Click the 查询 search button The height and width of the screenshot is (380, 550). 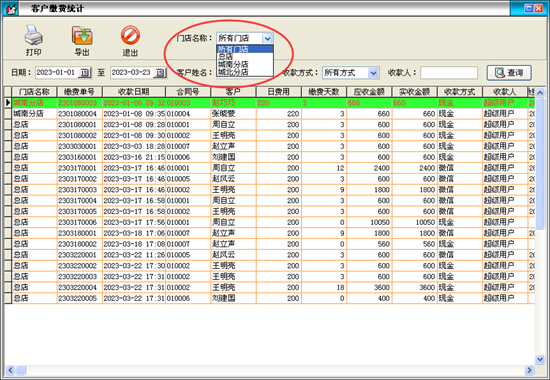pos(509,73)
